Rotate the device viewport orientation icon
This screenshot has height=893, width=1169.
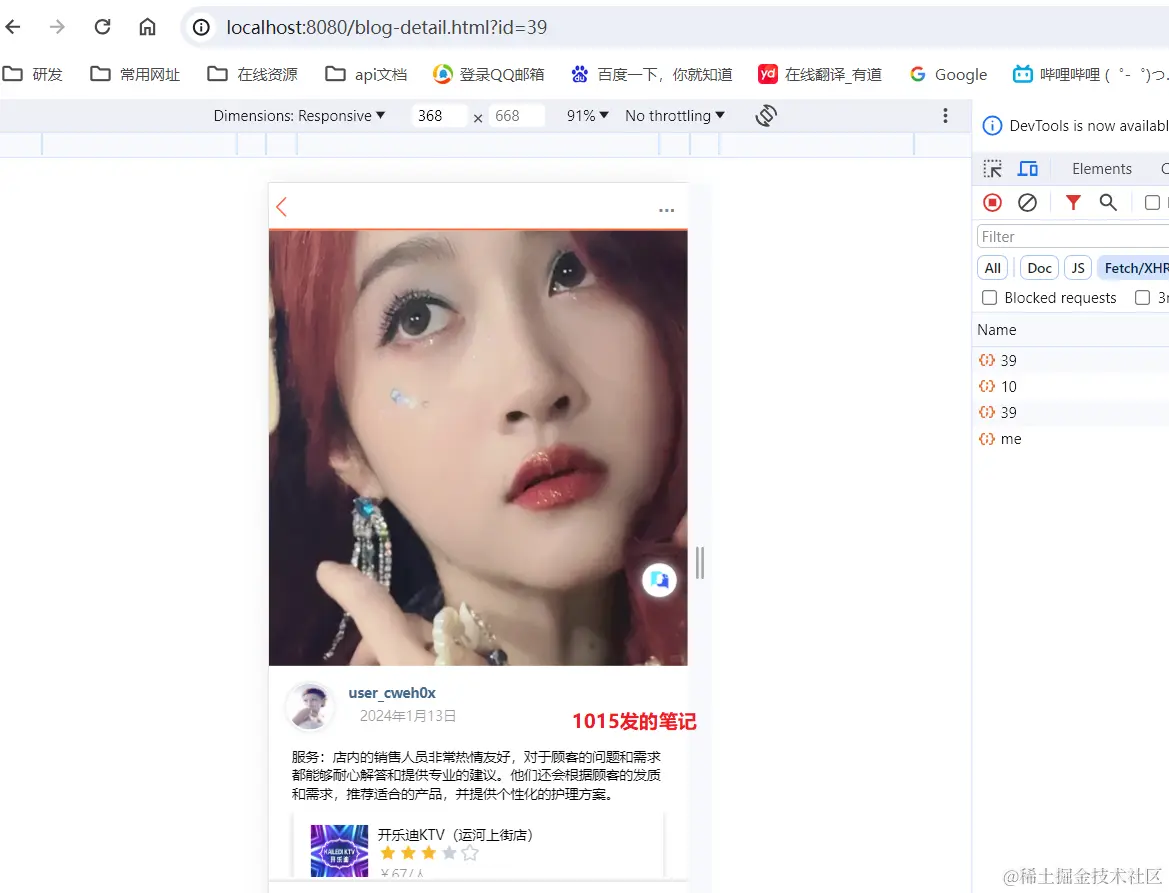point(766,116)
